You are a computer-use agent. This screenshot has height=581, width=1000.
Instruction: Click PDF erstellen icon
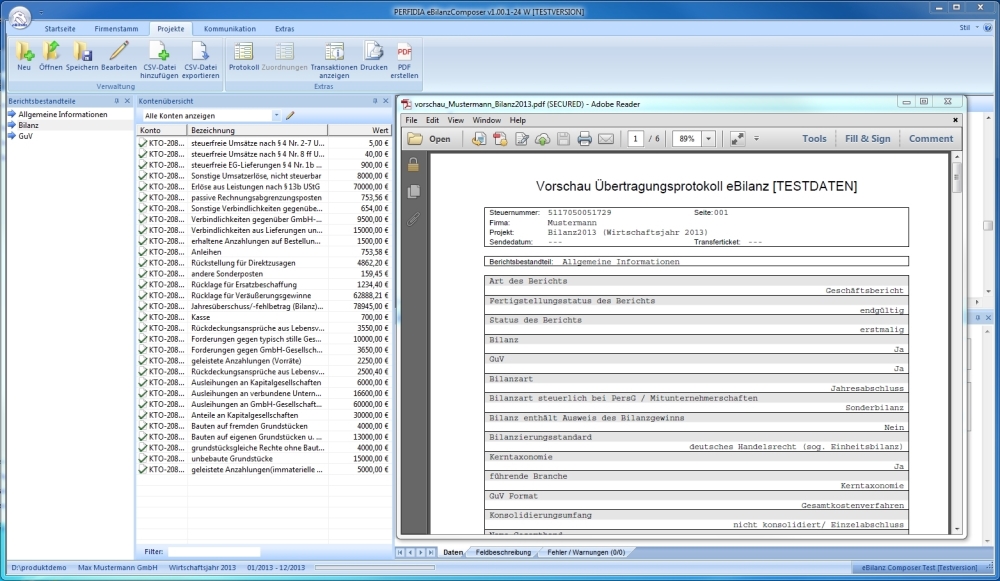[x=404, y=51]
